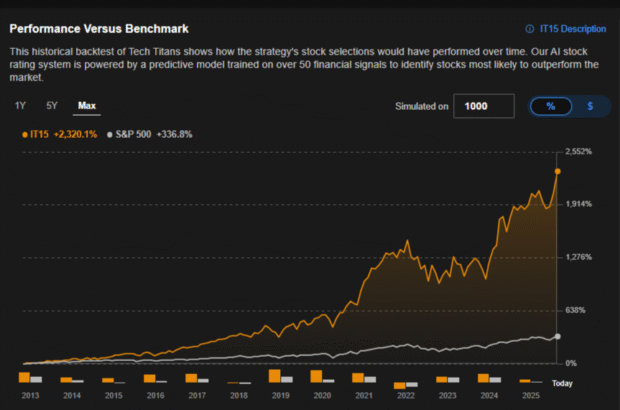Click the IT15 +2,320.1% legend label
The width and height of the screenshot is (620, 410).
(x=63, y=133)
